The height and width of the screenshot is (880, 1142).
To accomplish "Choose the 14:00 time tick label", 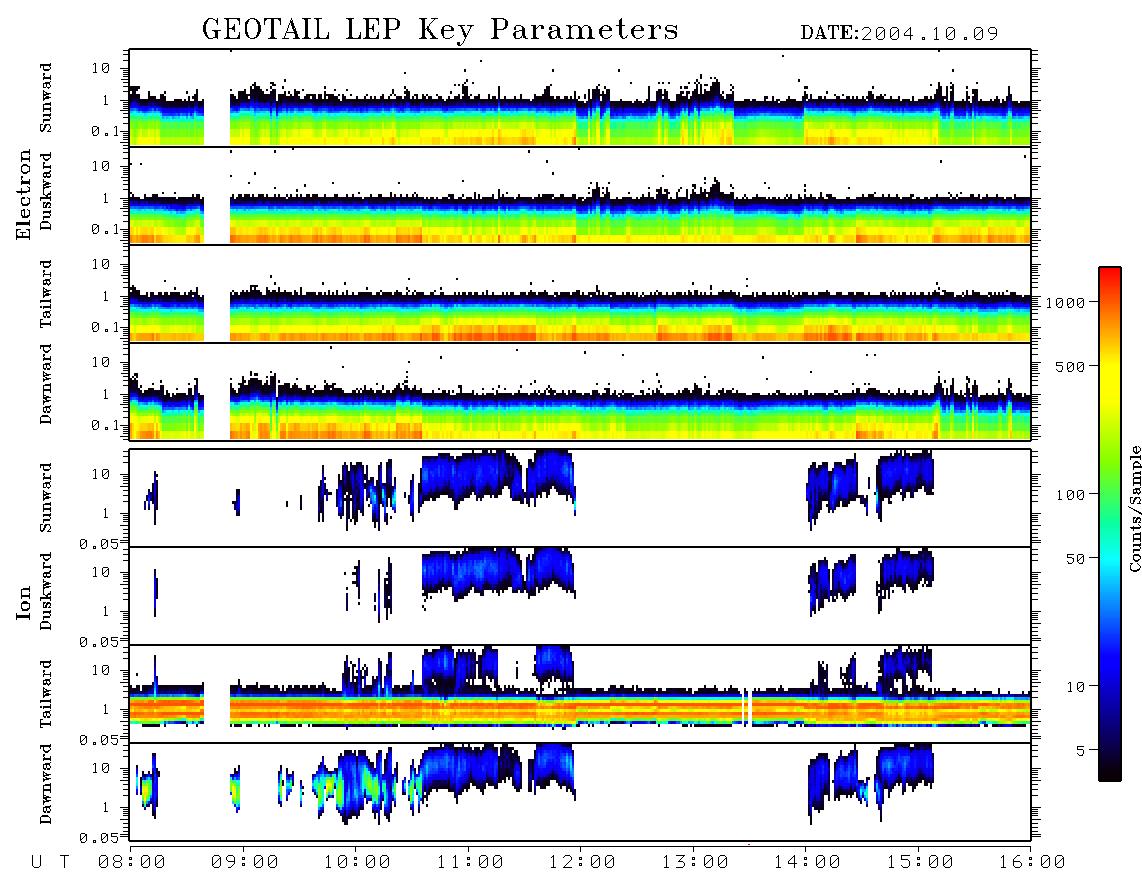I will click(807, 862).
